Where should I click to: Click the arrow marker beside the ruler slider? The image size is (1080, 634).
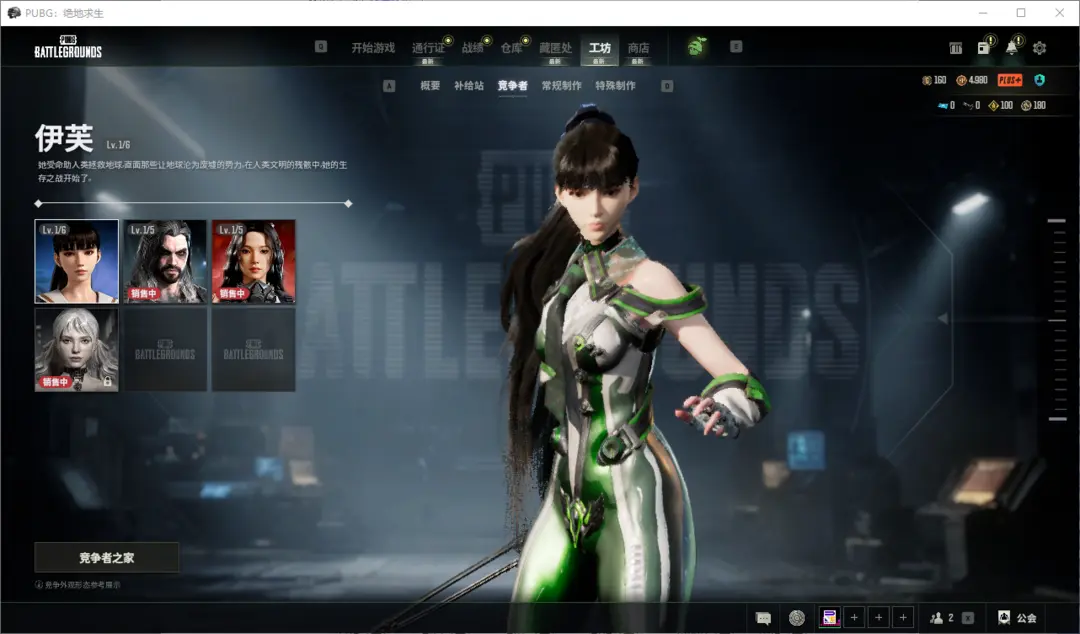point(943,318)
